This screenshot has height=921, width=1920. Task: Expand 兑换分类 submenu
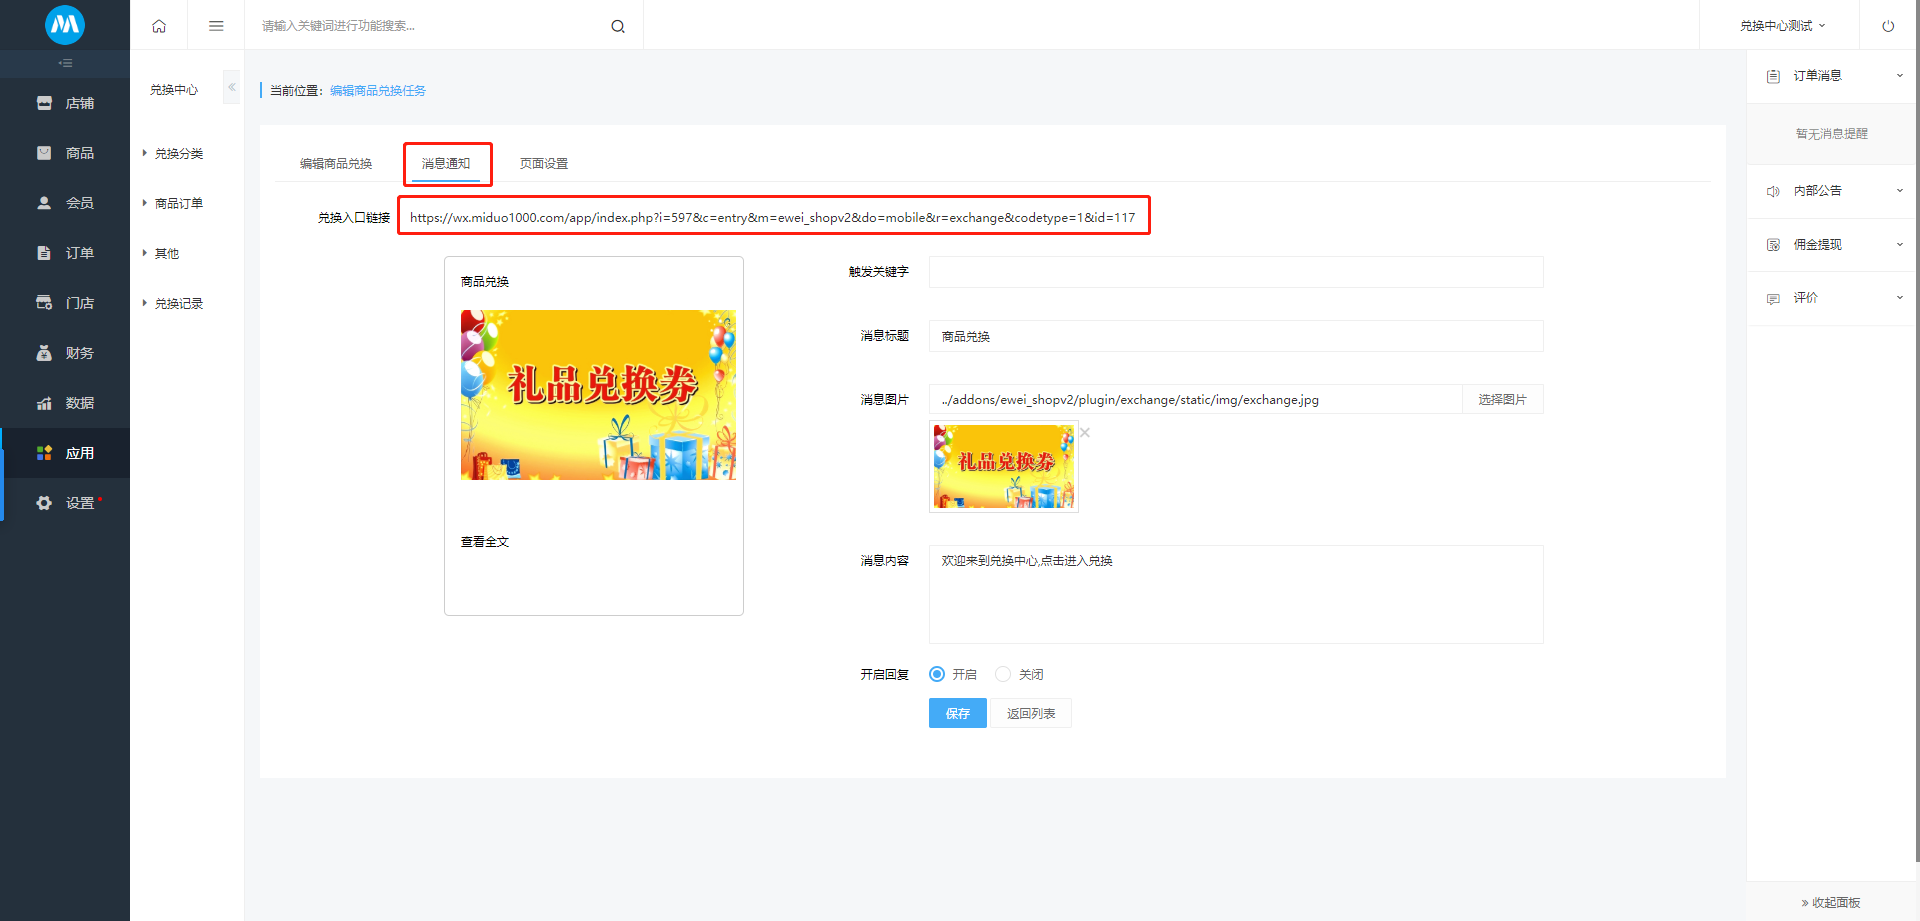tap(179, 153)
